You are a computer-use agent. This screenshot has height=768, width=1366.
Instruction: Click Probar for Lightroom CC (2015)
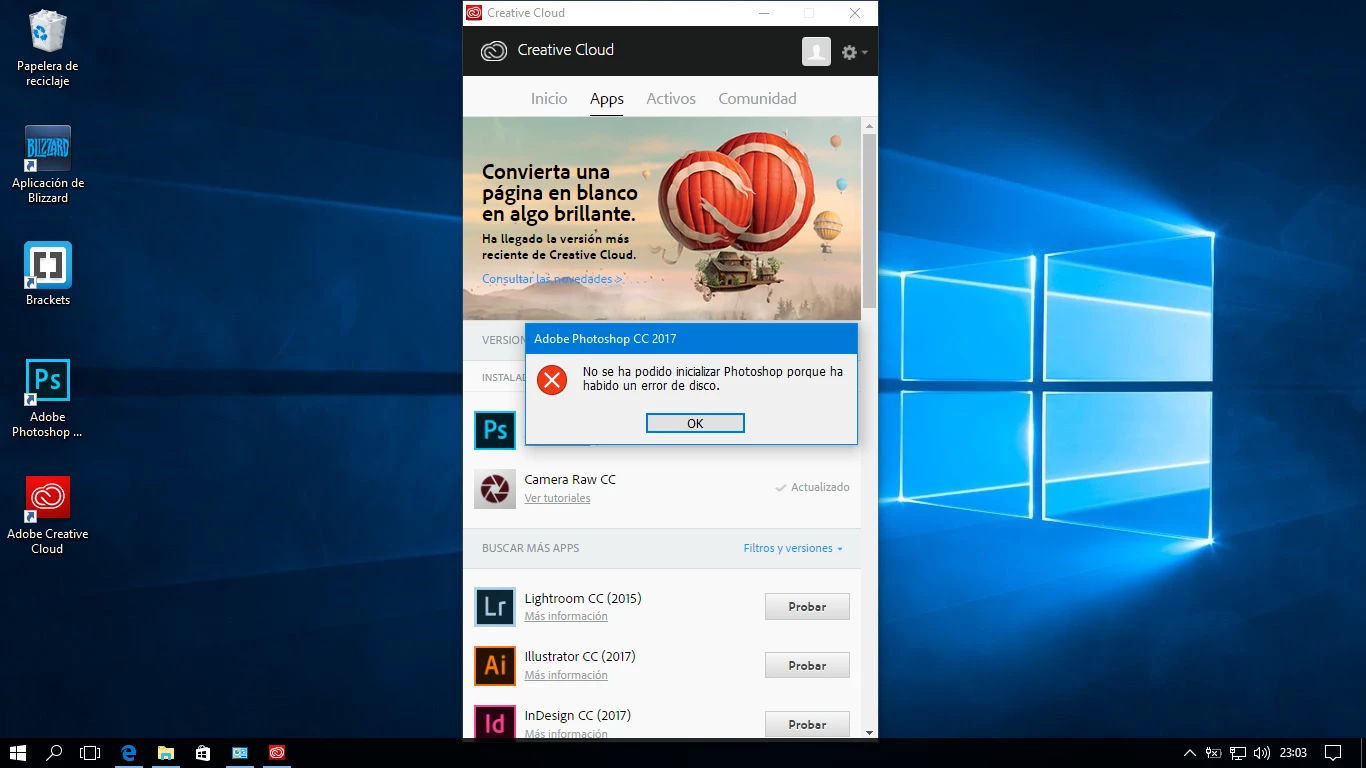(807, 606)
